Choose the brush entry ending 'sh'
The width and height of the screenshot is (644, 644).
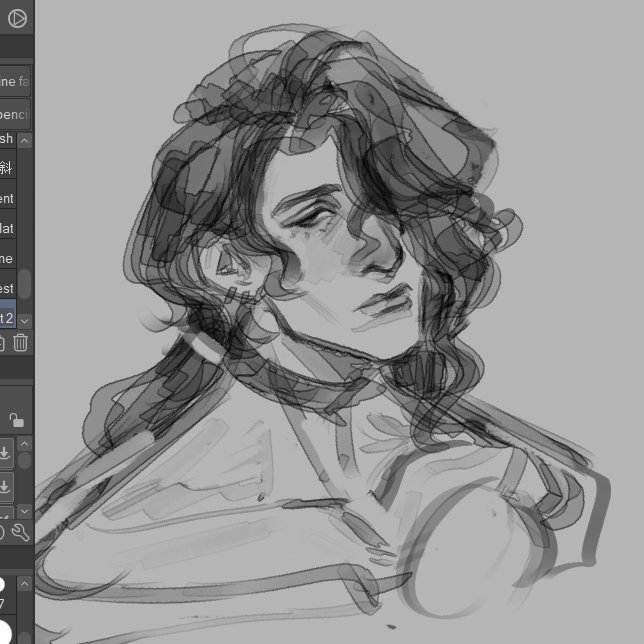[8, 139]
